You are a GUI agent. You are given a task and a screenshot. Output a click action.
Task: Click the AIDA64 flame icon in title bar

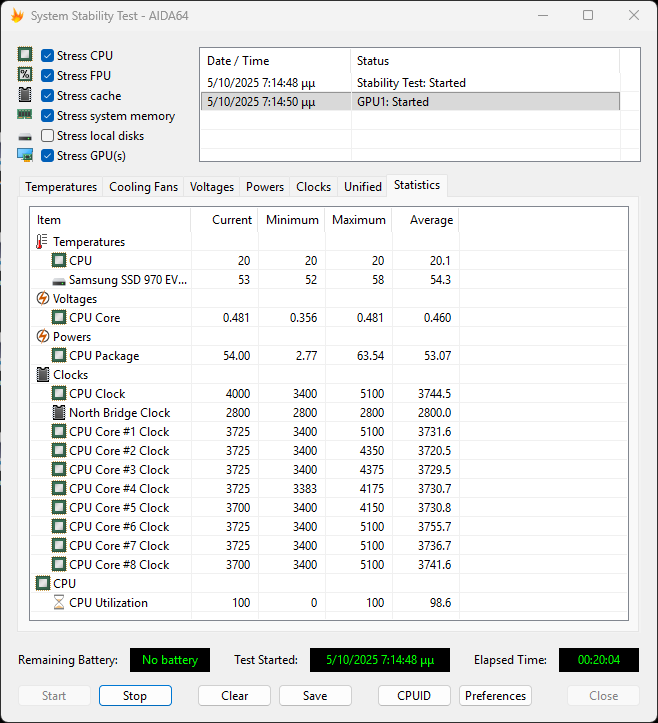[x=17, y=16]
